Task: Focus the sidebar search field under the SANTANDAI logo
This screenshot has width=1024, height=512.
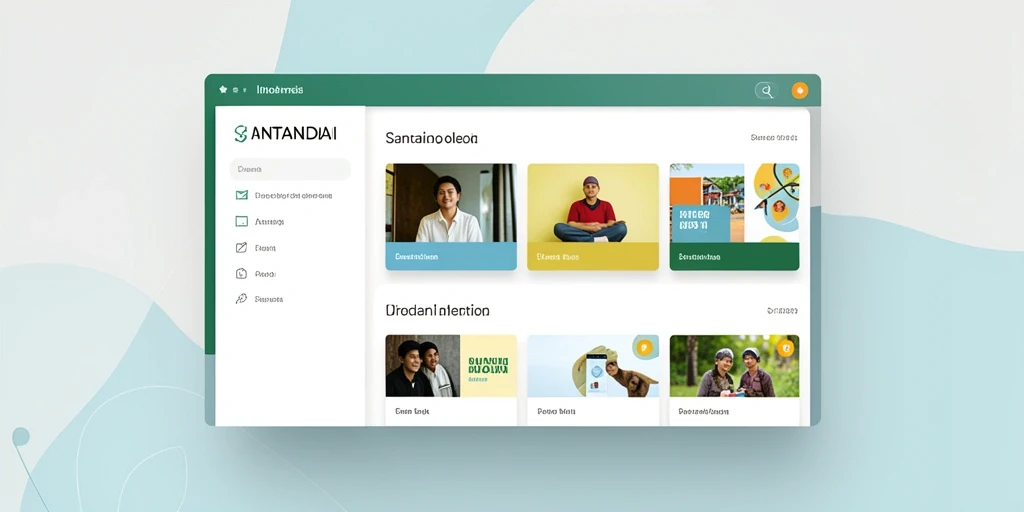Action: point(290,169)
